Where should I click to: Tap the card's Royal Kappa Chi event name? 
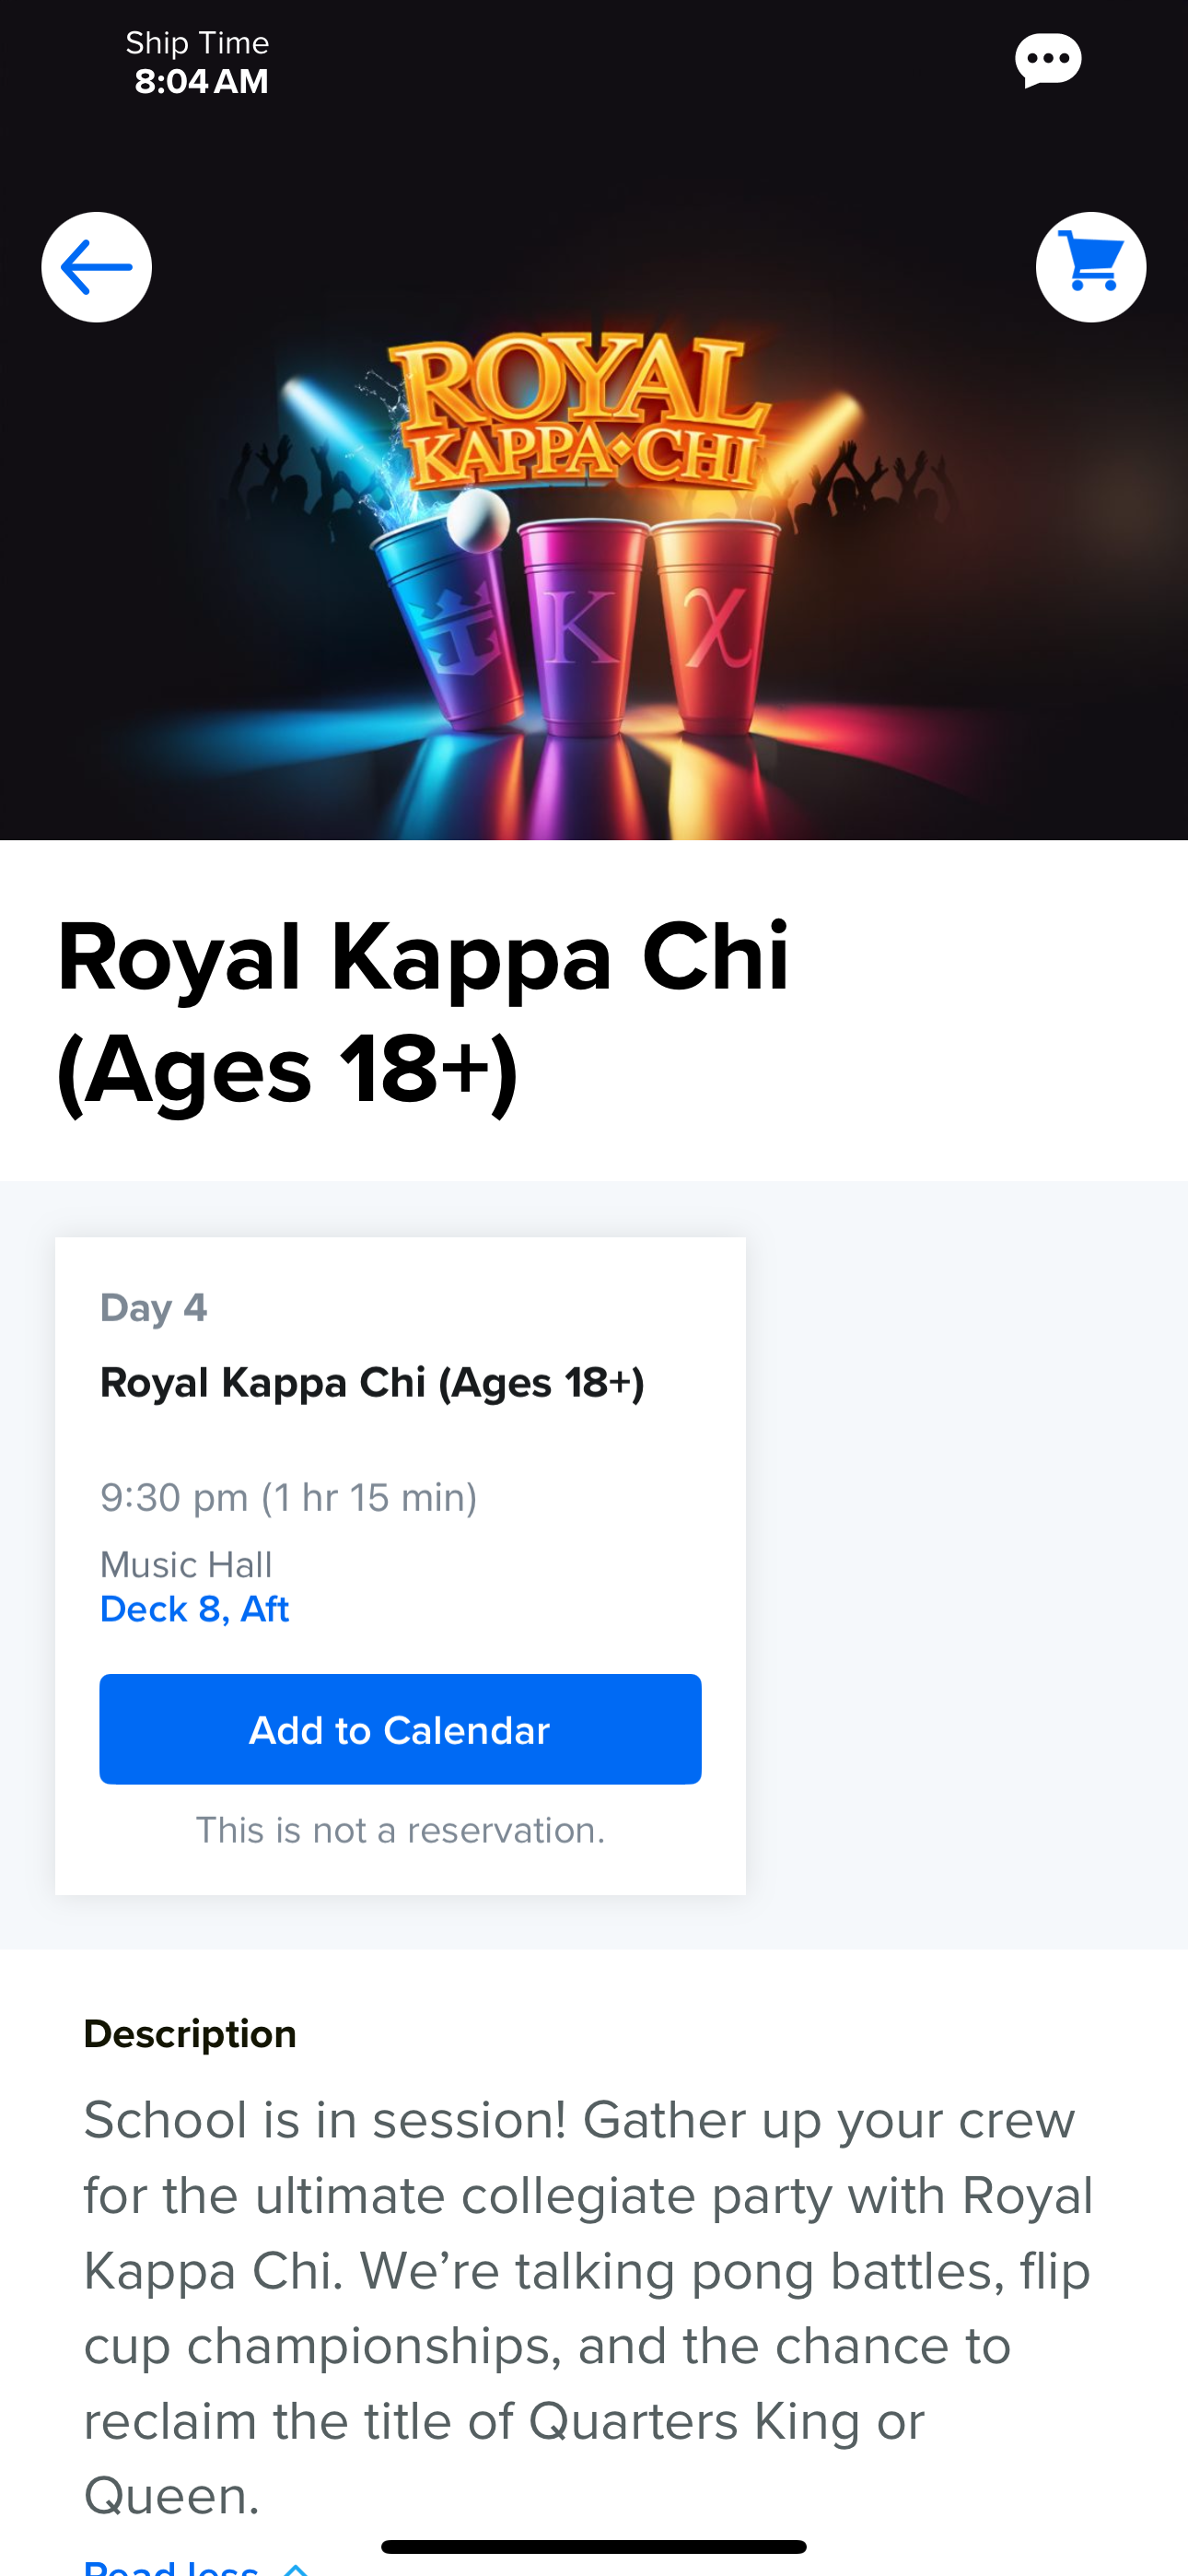point(372,1383)
